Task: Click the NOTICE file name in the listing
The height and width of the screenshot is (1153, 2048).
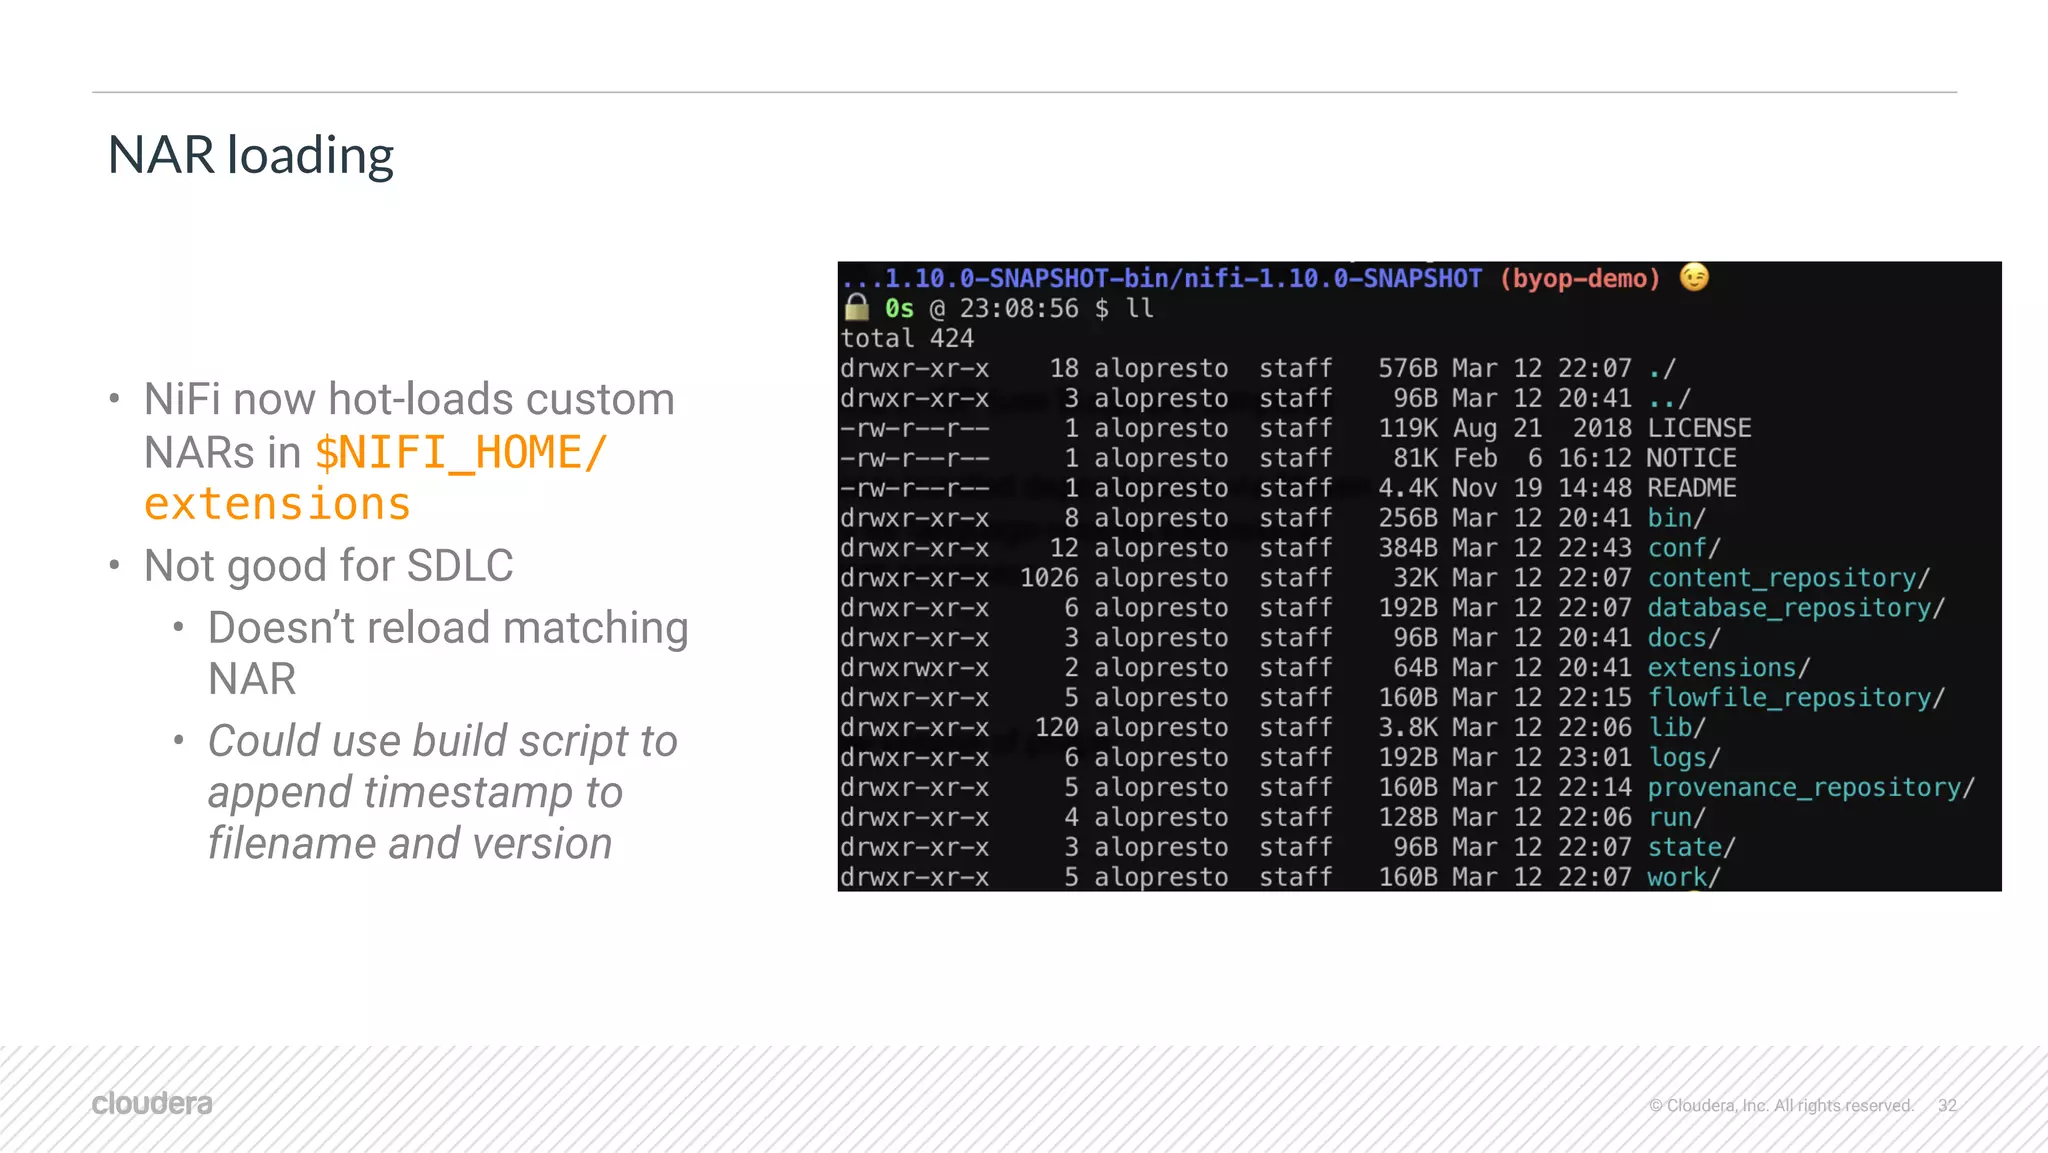Action: pyautogui.click(x=1692, y=458)
